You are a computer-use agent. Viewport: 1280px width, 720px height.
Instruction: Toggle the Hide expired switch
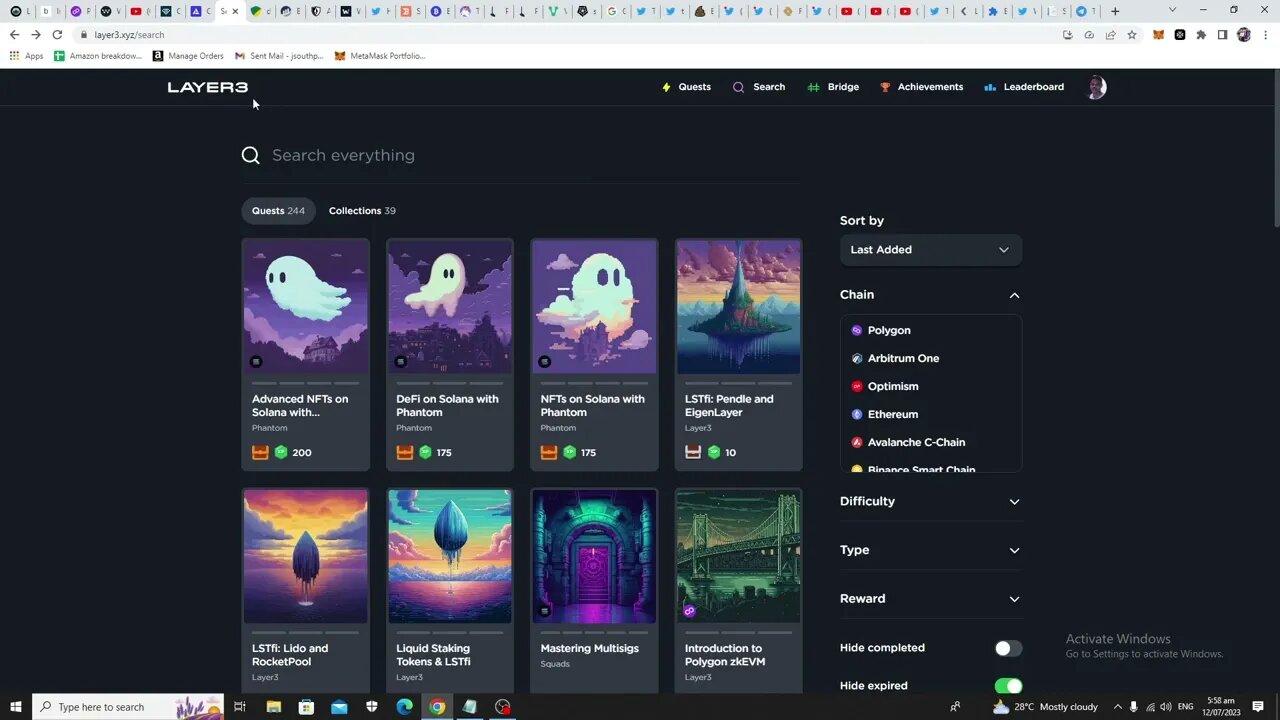click(x=1008, y=686)
